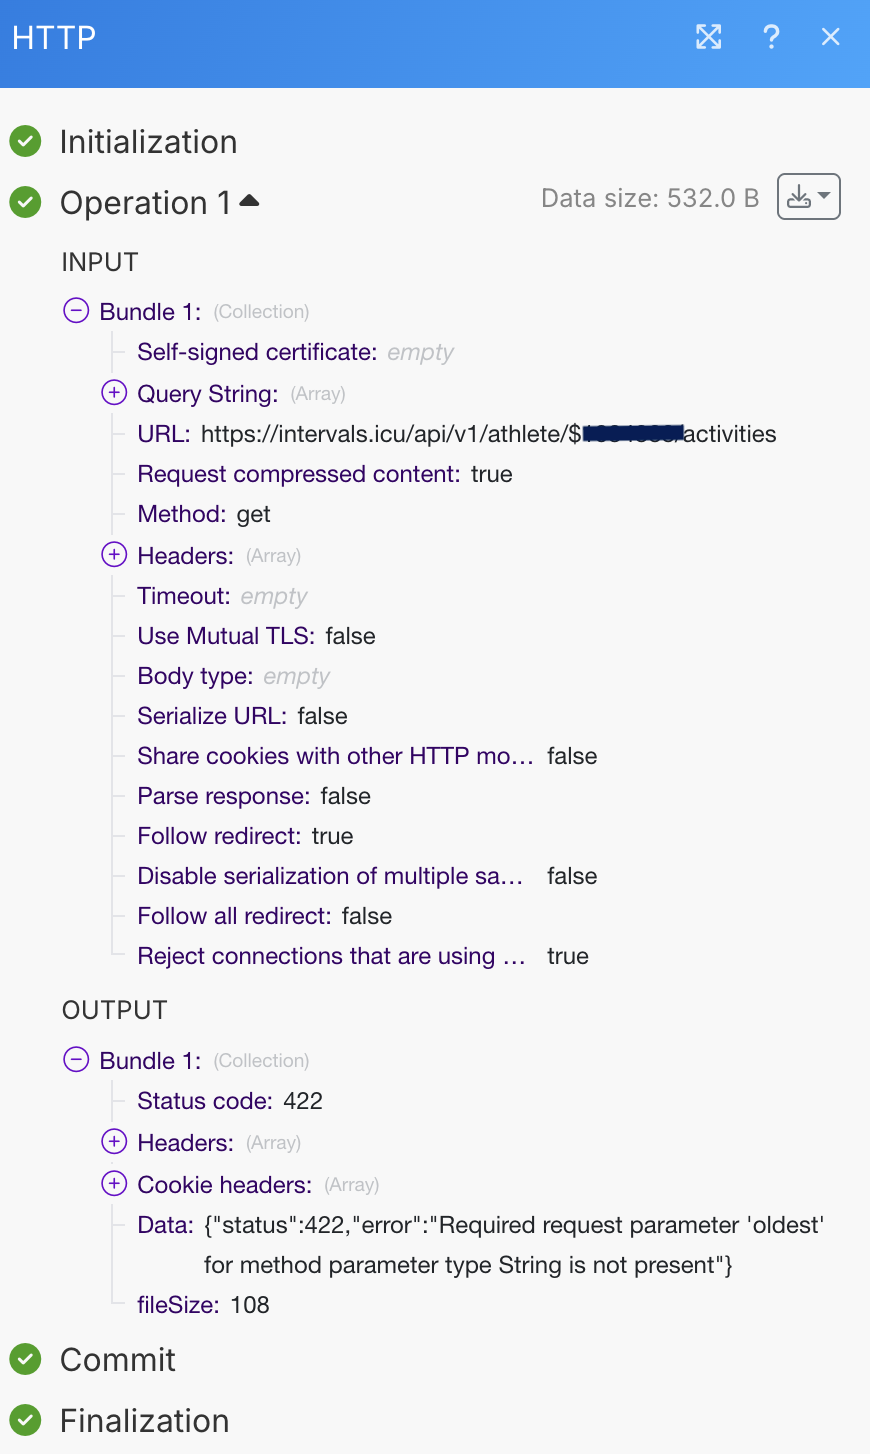Click the Operation 1 green check icon
The image size is (870, 1454).
(x=25, y=203)
